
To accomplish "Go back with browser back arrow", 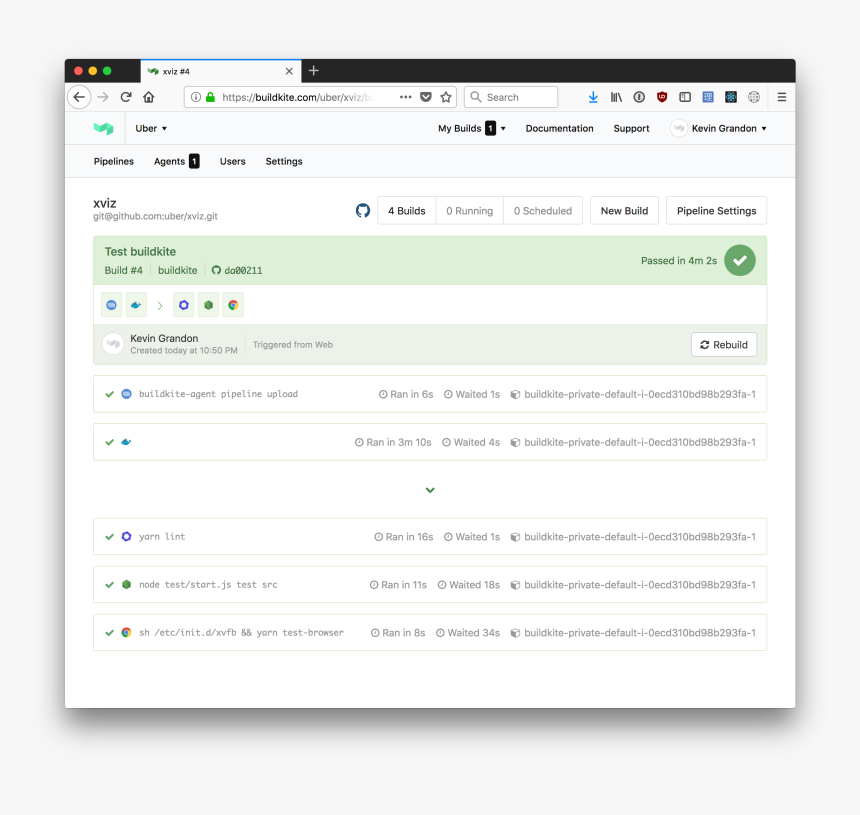I will pos(80,97).
